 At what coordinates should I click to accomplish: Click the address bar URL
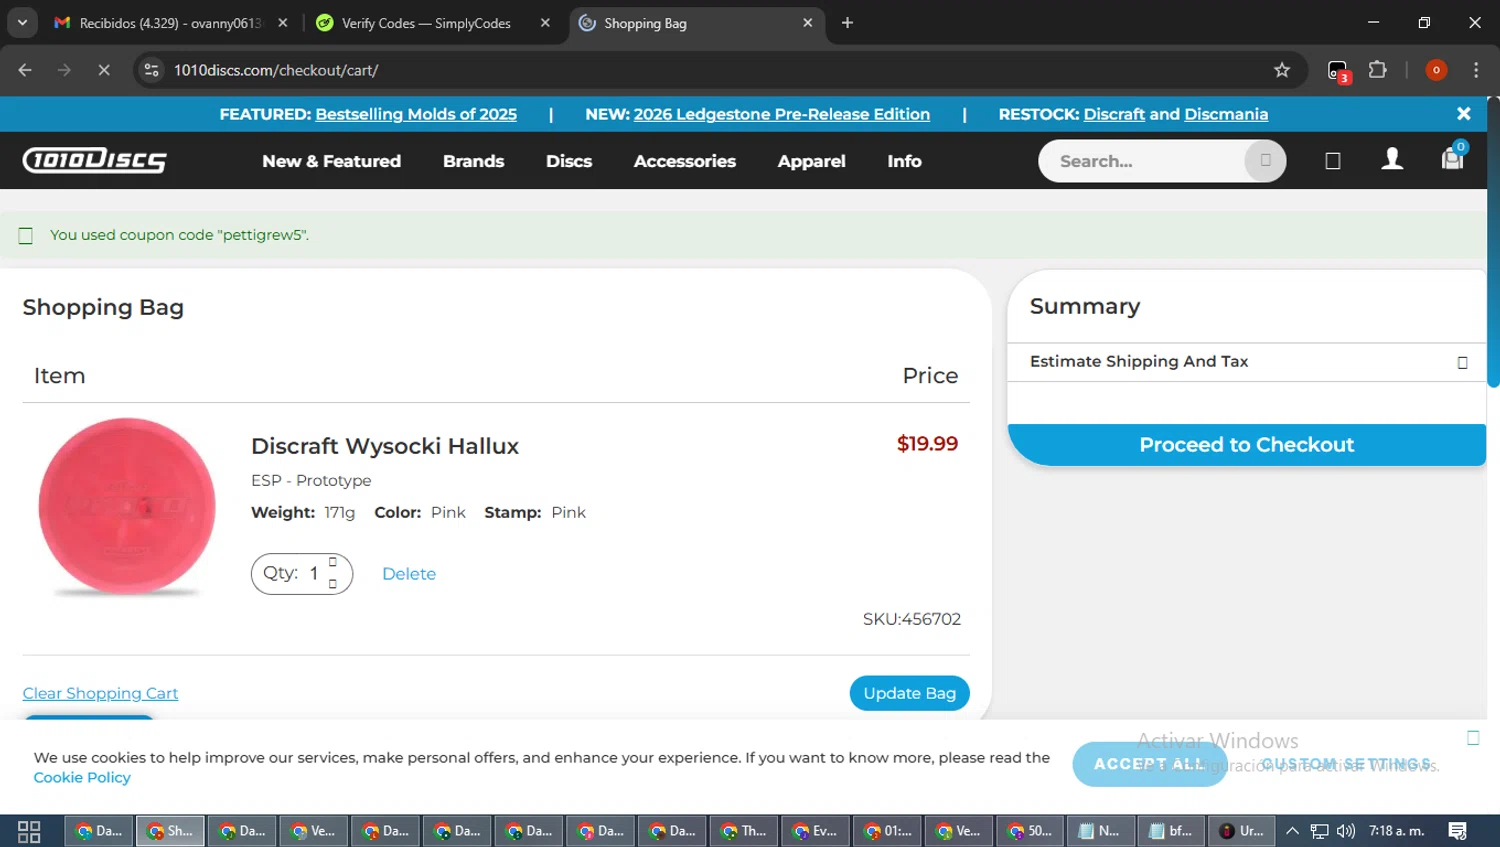pos(275,70)
